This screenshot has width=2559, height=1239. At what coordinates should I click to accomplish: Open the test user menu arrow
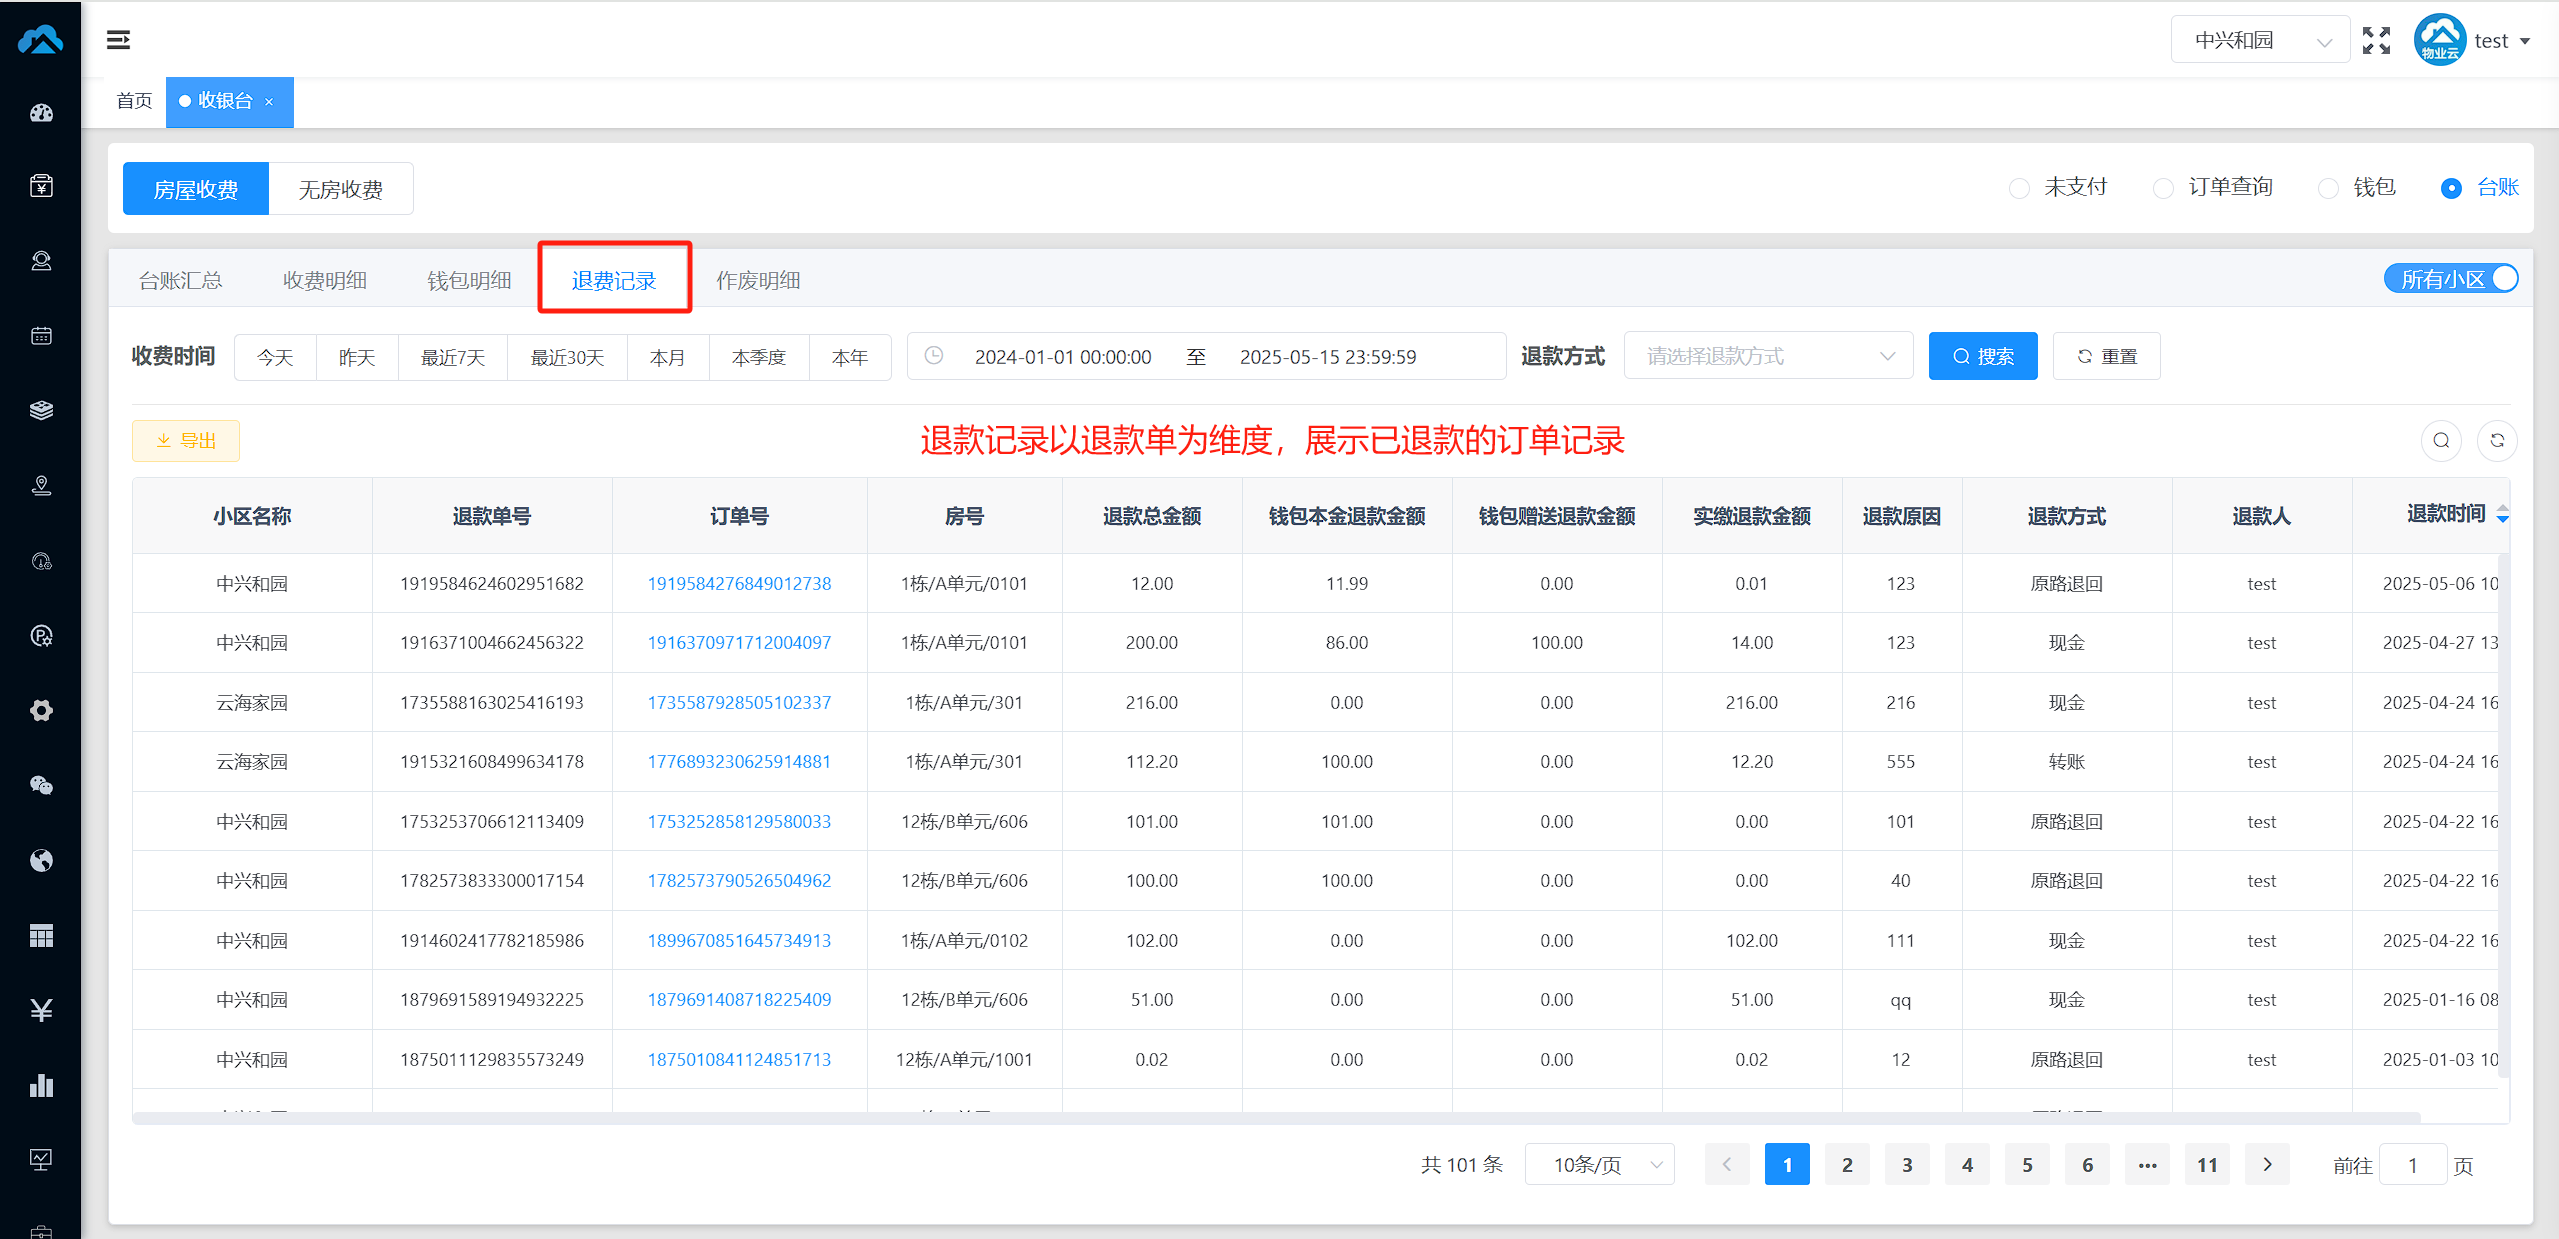click(x=2525, y=42)
